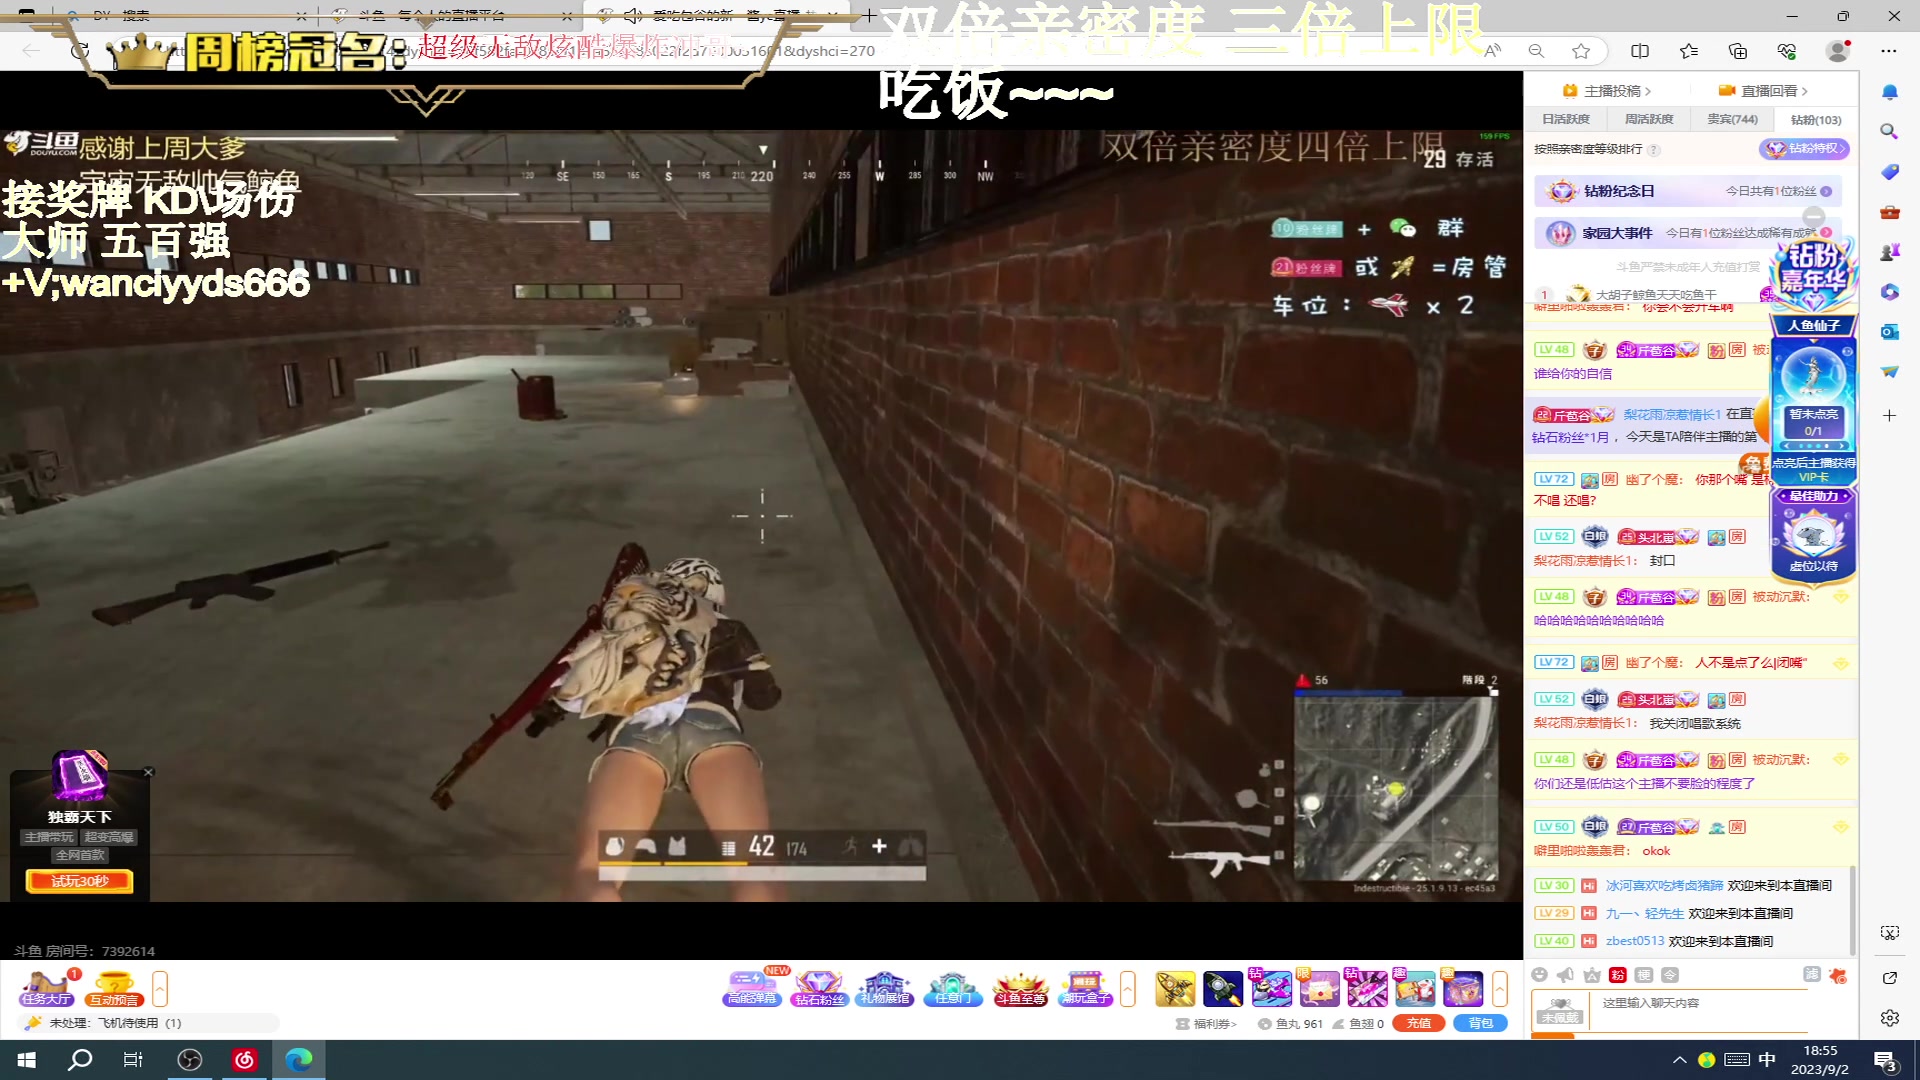Click username 冰河喜欢吃烤卤猪蹄 in chat
The height and width of the screenshot is (1080, 1920).
coord(1664,886)
